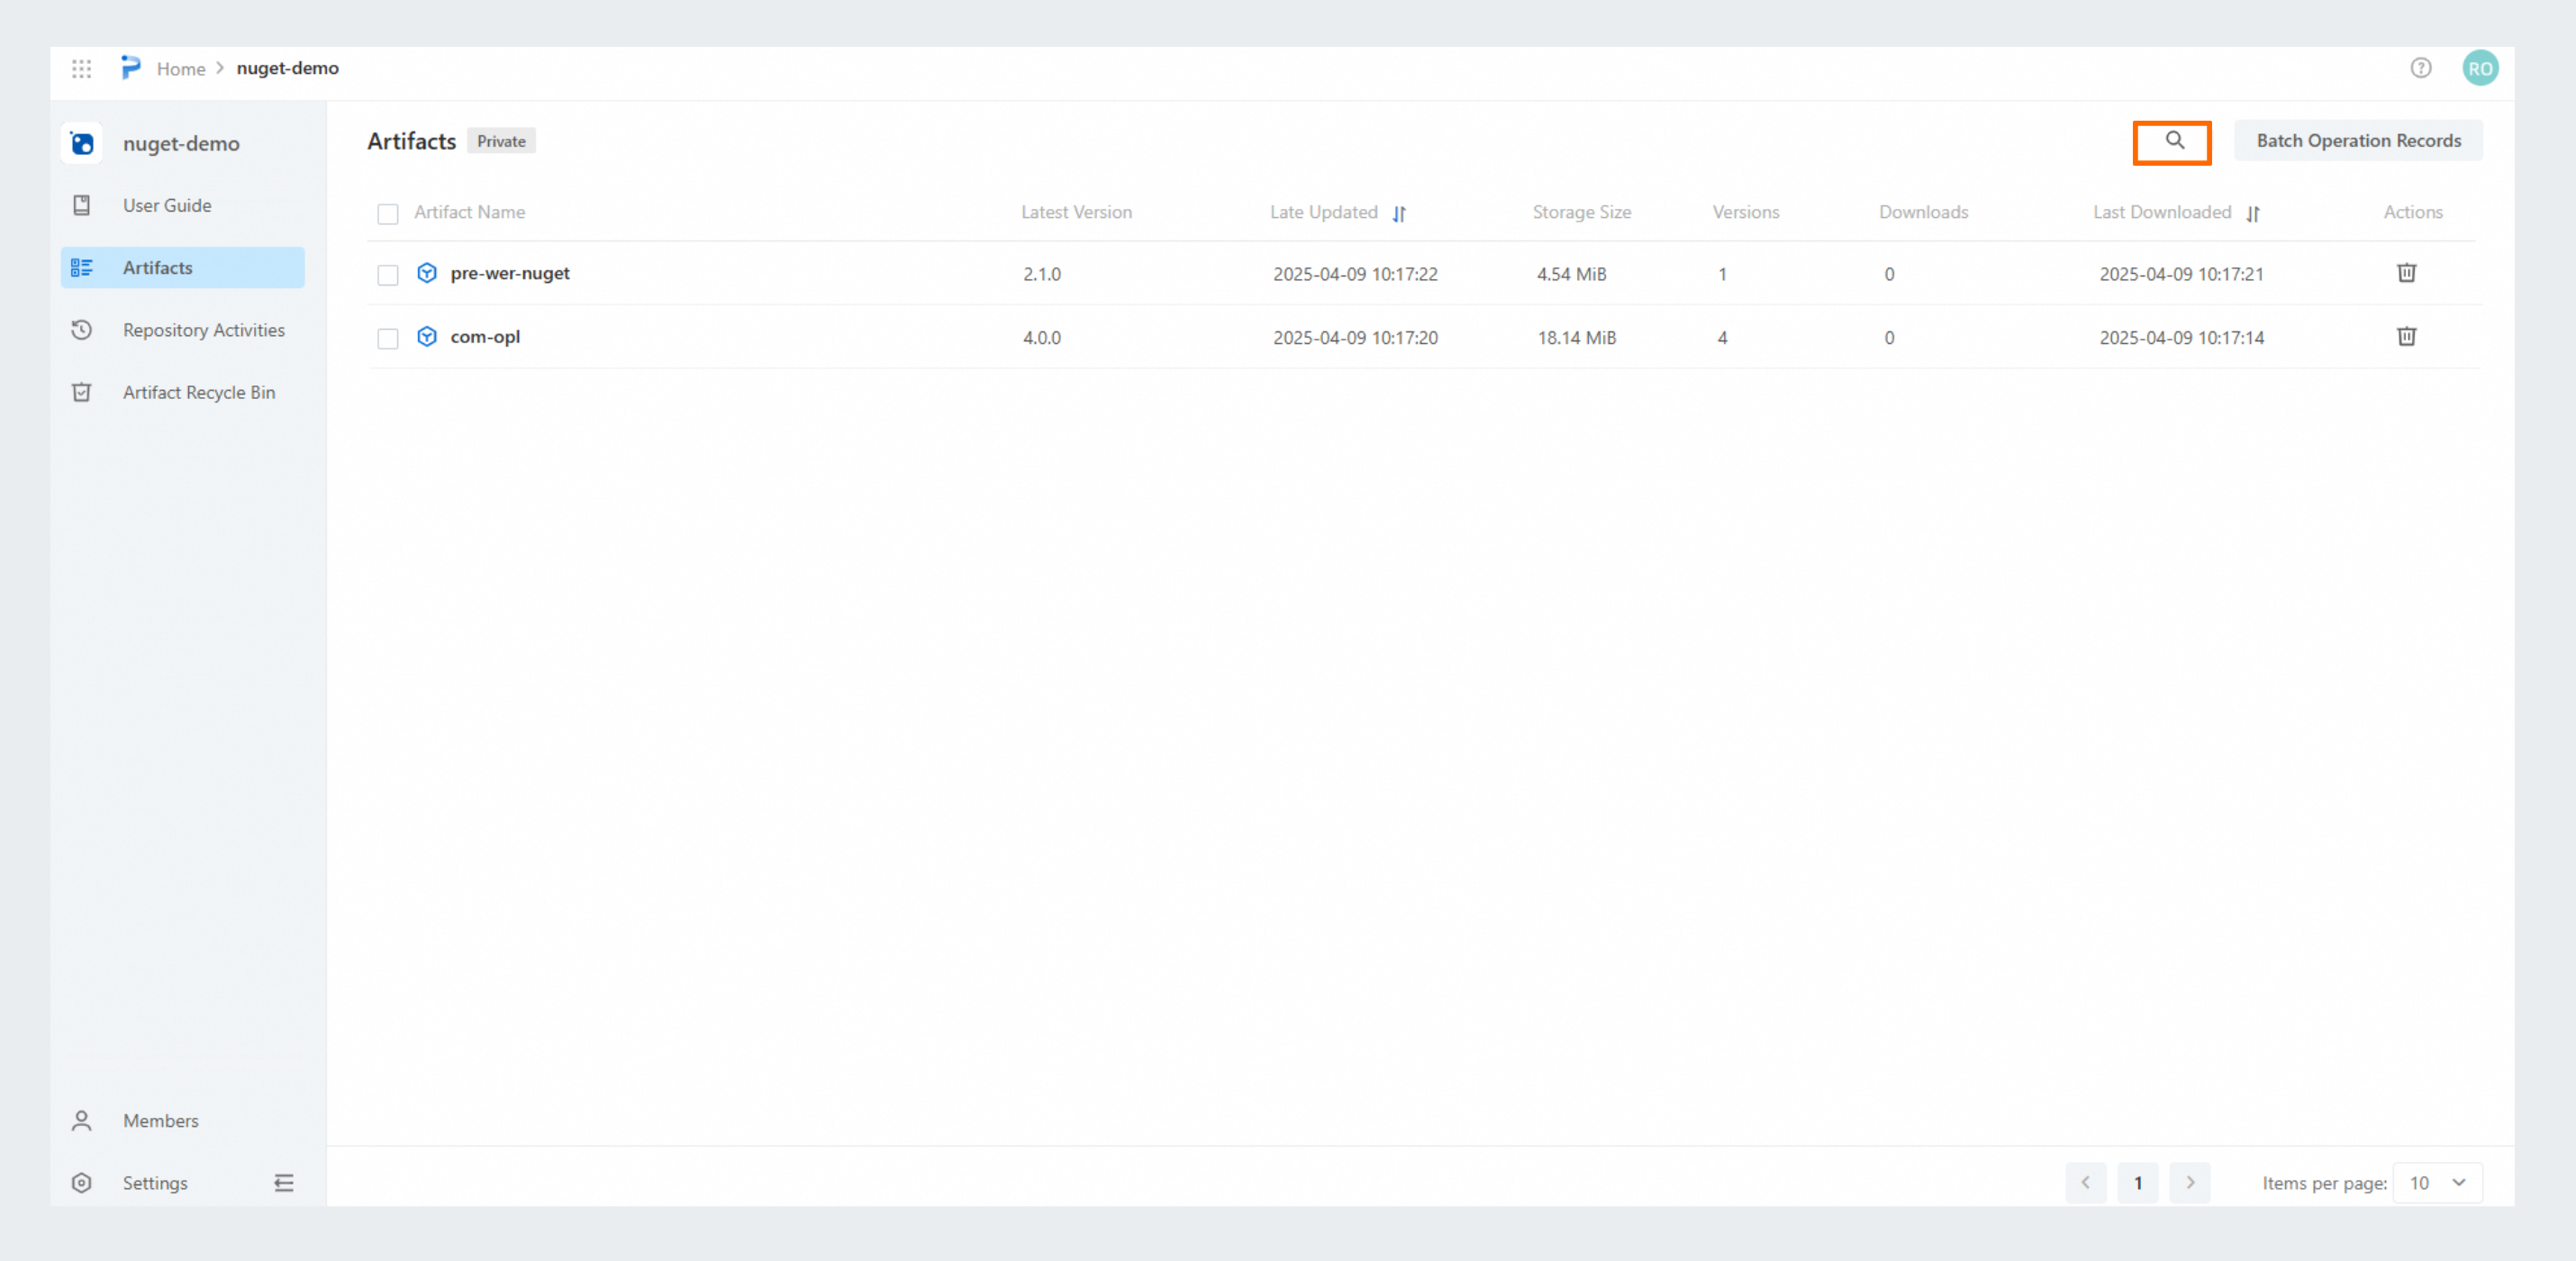Screen dimensions: 2576x1261
Task: Sort by Late Updated column
Action: 1399,213
